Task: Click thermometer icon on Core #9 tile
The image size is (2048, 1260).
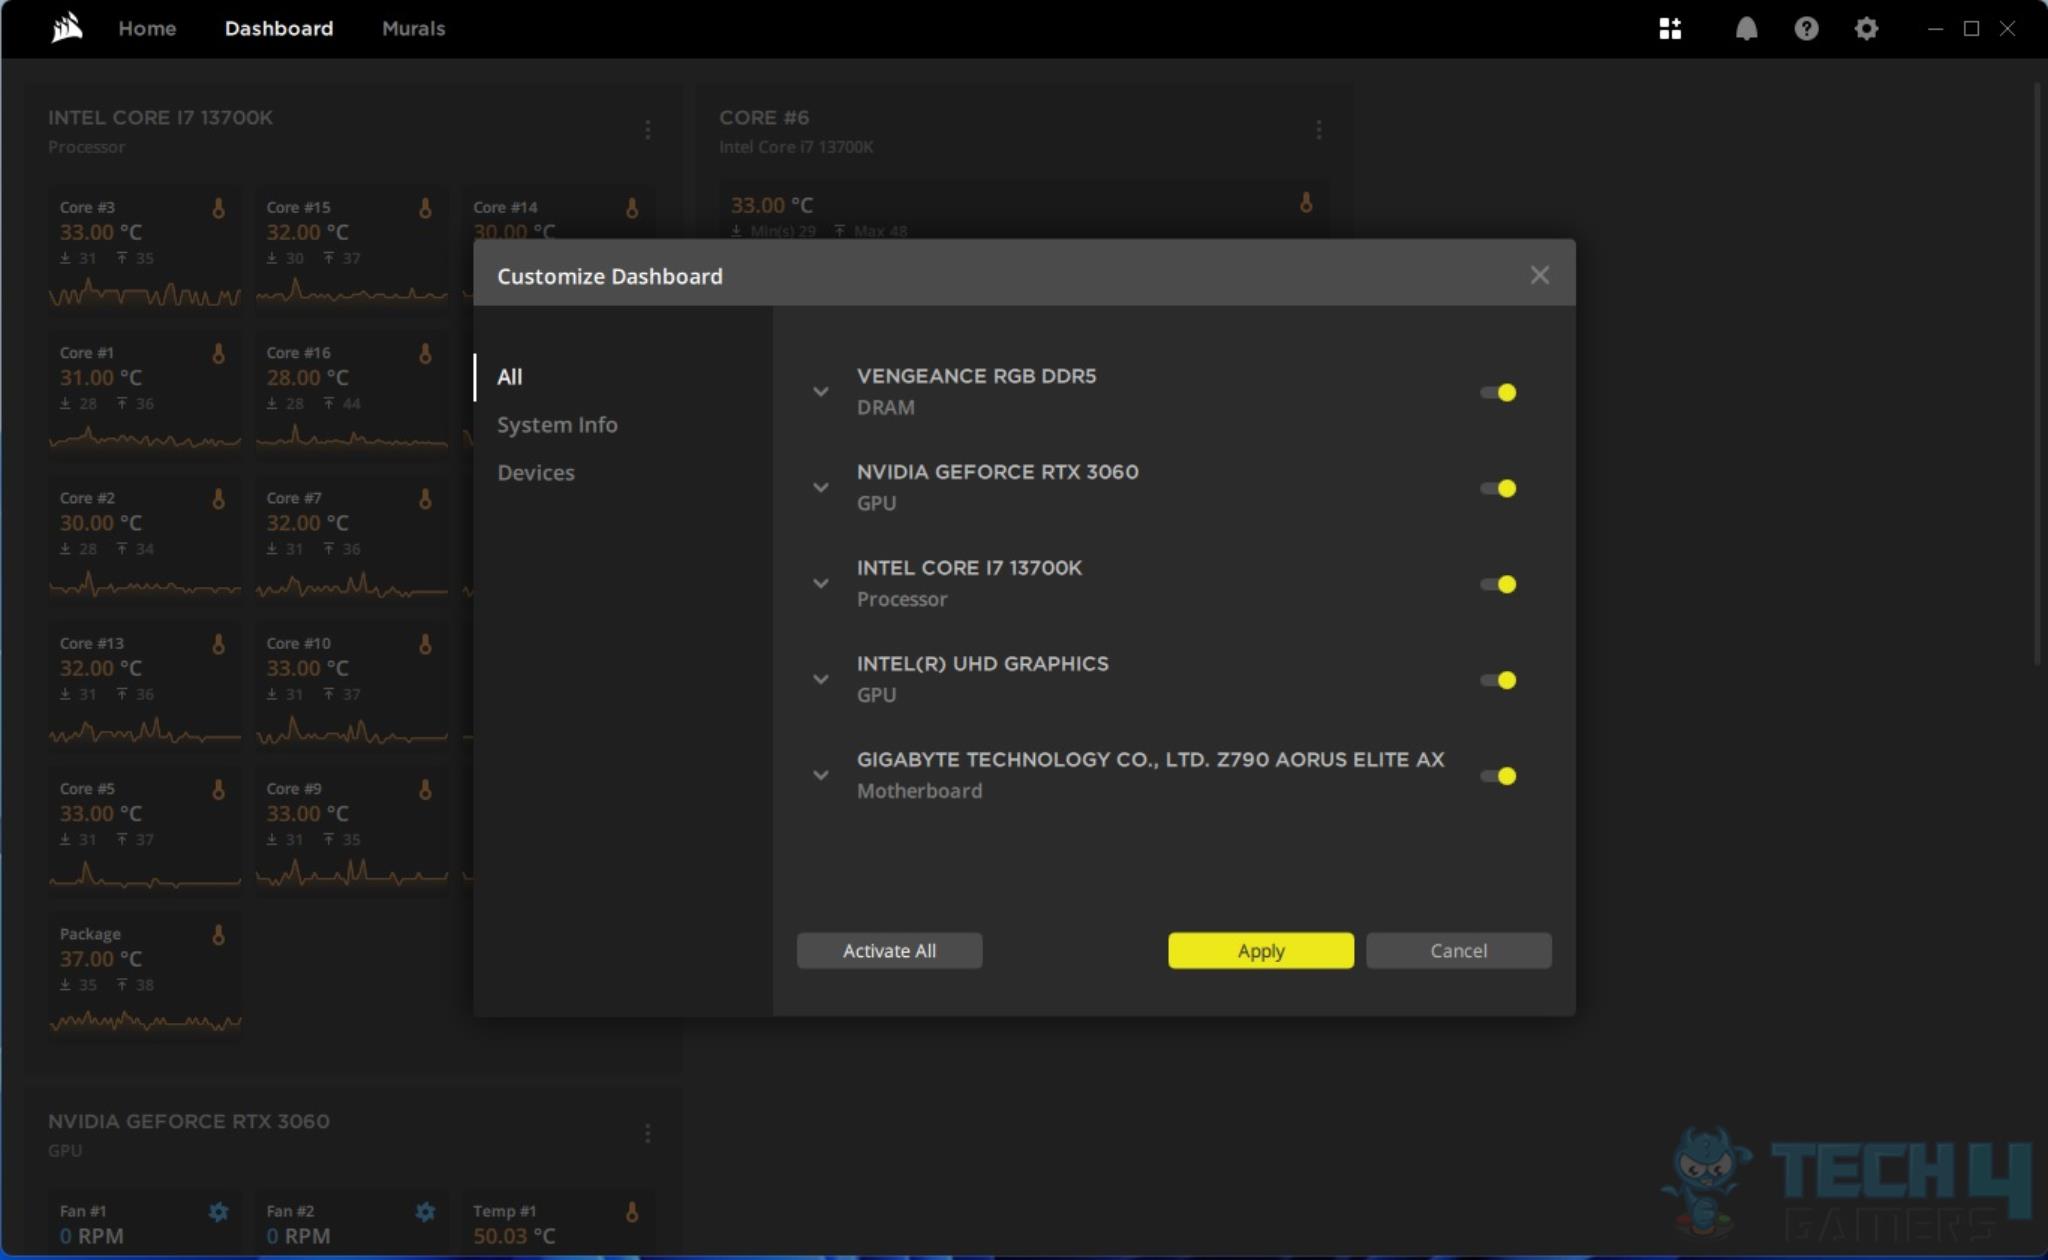Action: tap(425, 789)
